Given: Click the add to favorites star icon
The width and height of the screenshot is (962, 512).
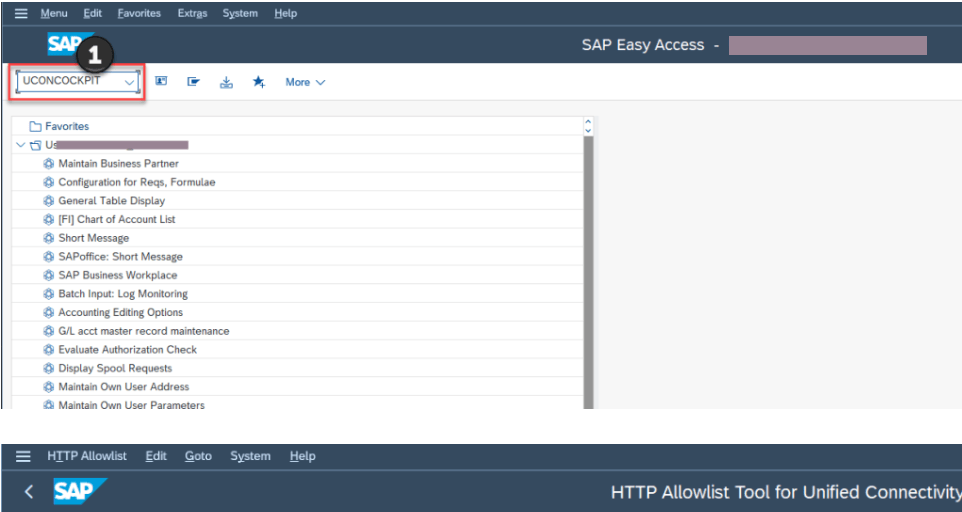Looking at the screenshot, I should coord(258,82).
